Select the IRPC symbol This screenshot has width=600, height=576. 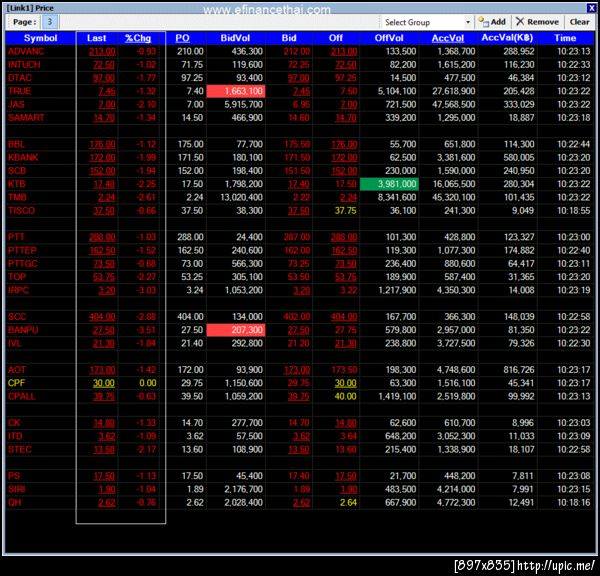(18, 290)
